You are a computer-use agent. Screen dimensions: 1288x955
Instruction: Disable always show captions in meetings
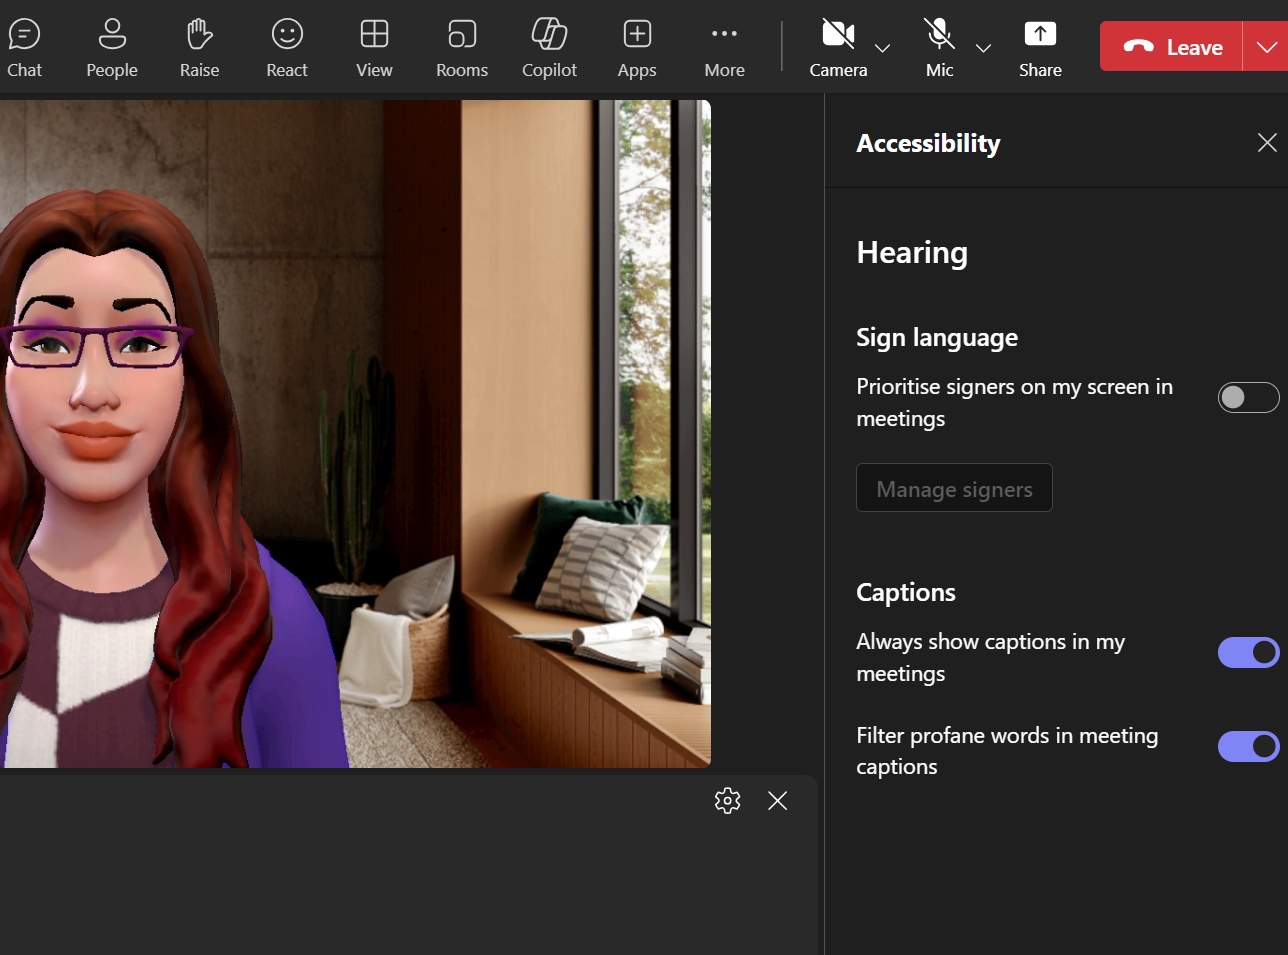(x=1248, y=652)
